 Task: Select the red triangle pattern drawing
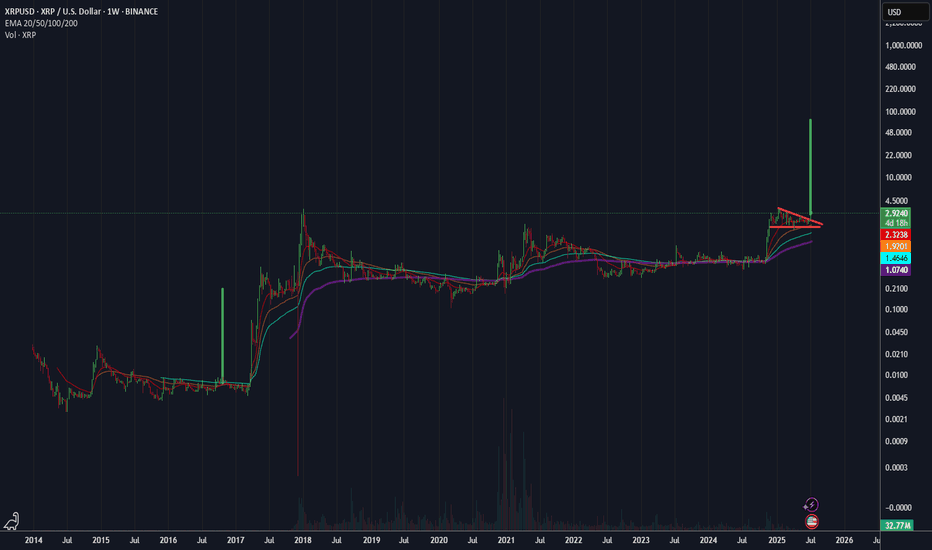[x=796, y=218]
